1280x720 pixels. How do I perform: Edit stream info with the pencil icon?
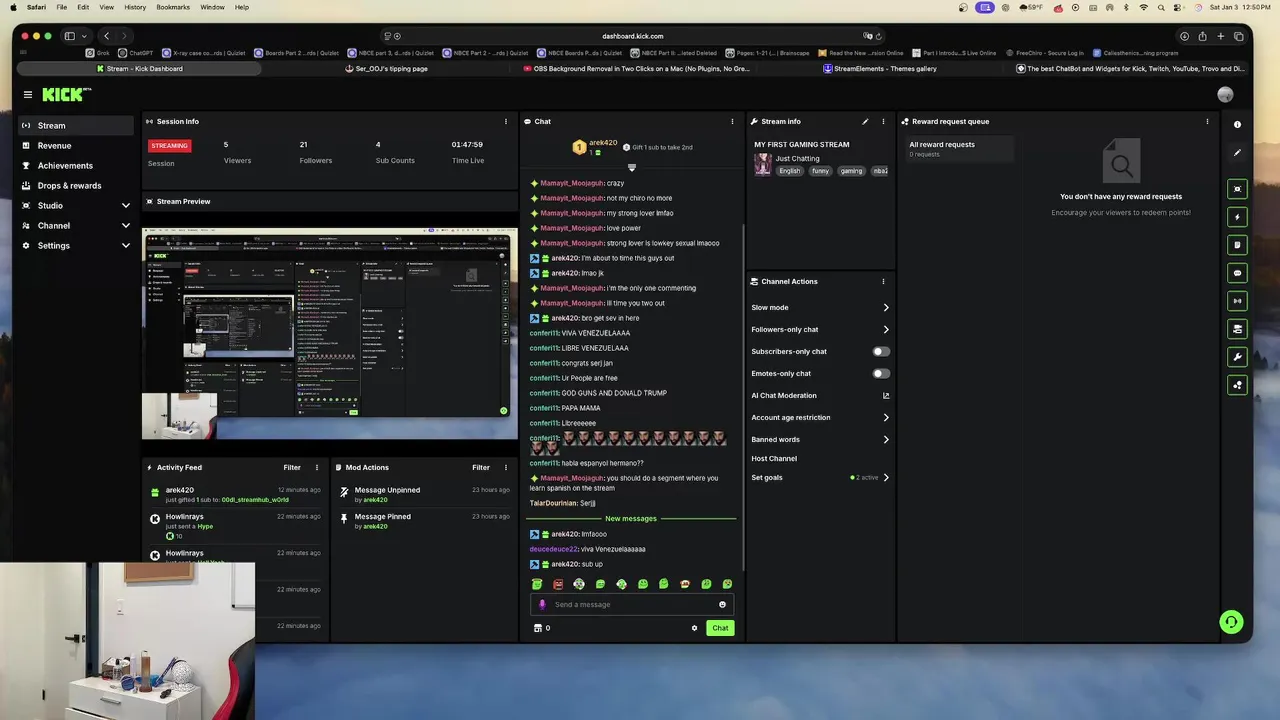[865, 122]
